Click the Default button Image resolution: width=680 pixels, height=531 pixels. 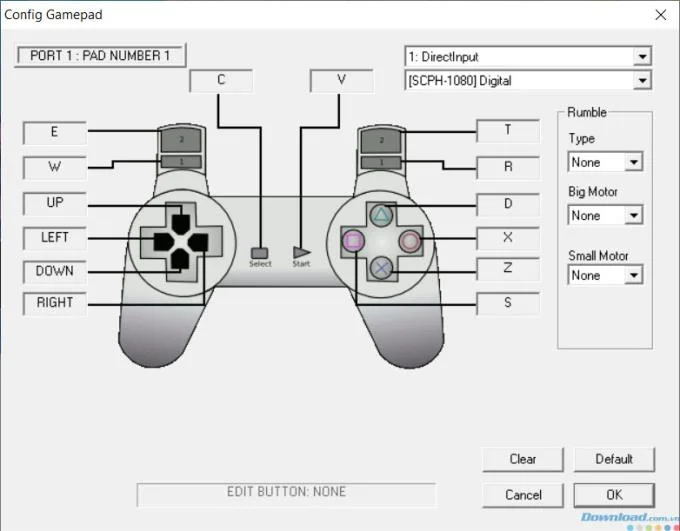[x=614, y=459]
